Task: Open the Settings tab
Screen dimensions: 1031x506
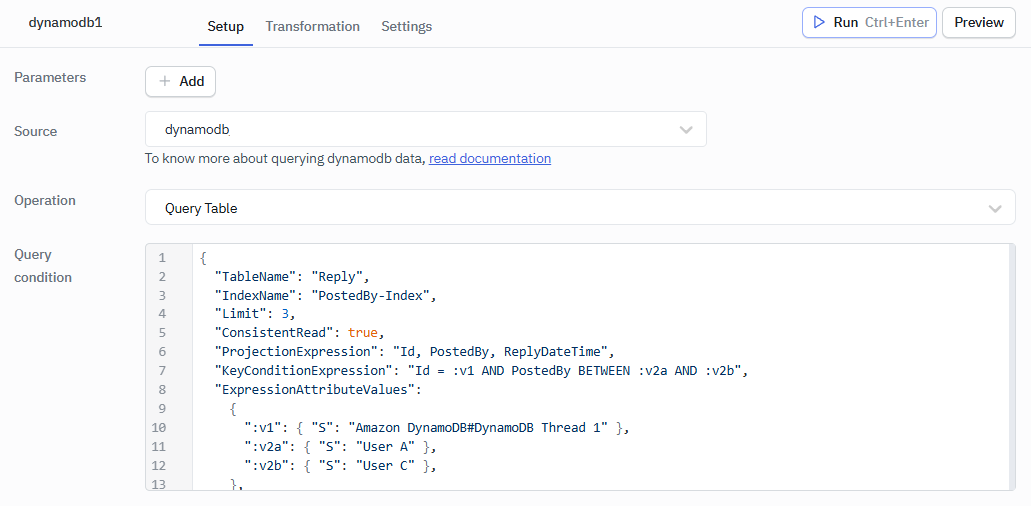Action: pos(406,26)
